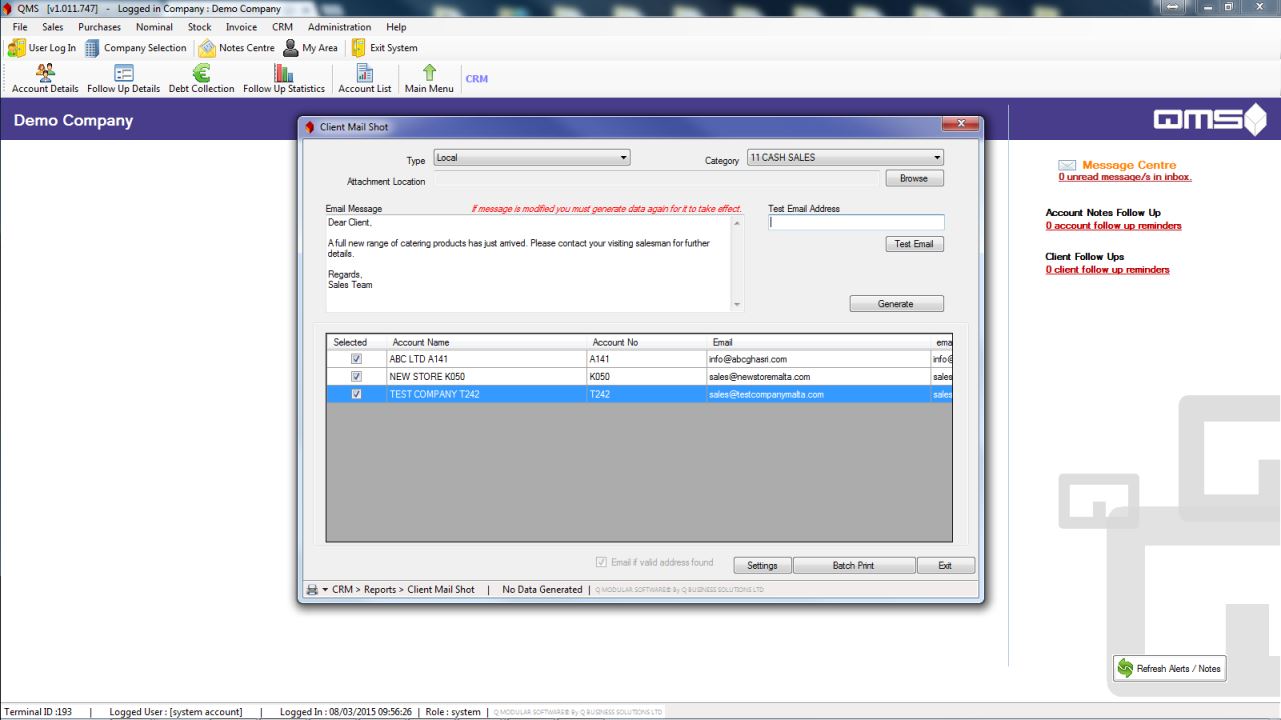Open the File menu

click(x=20, y=27)
